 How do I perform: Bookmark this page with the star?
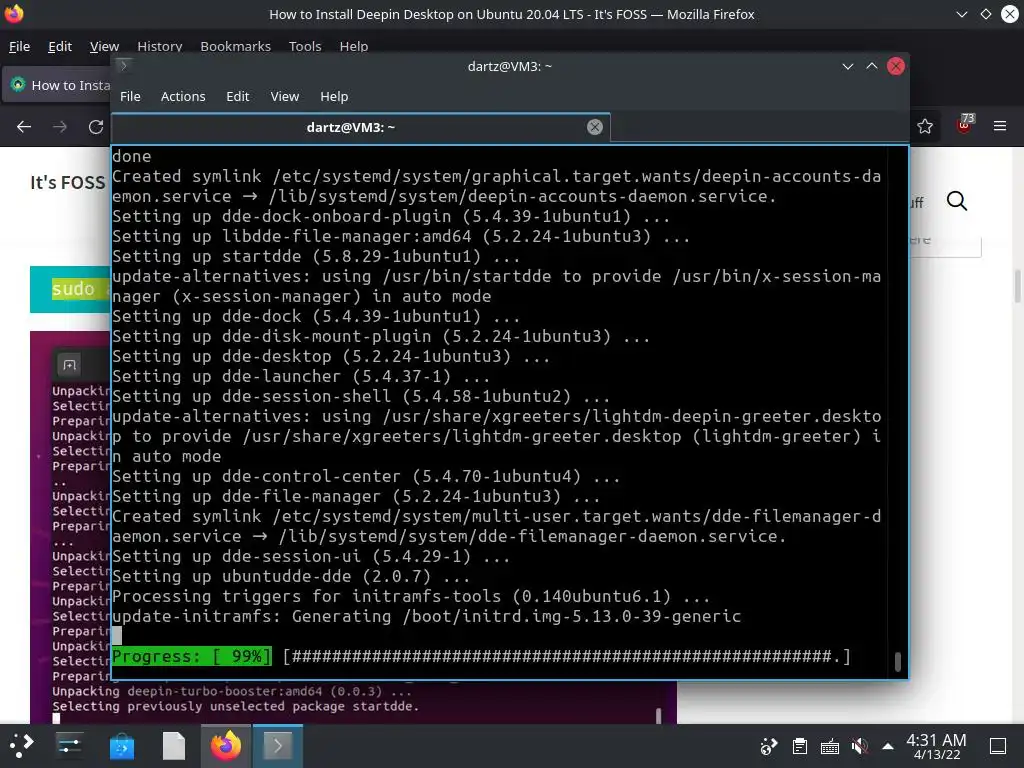[x=925, y=126]
